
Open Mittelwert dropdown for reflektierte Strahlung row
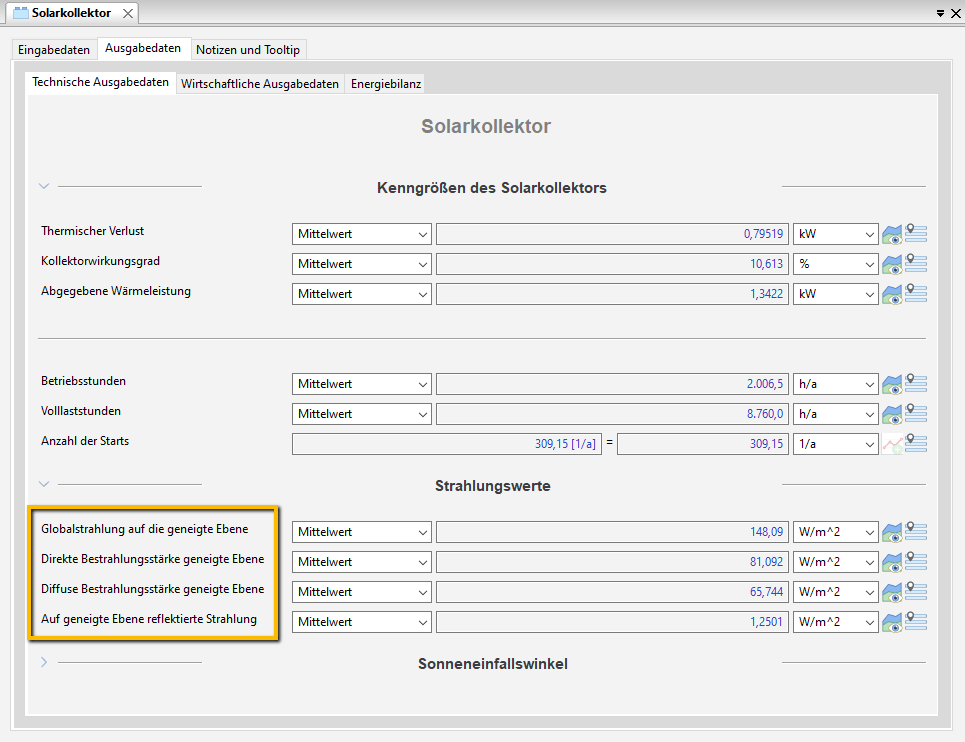tap(362, 622)
